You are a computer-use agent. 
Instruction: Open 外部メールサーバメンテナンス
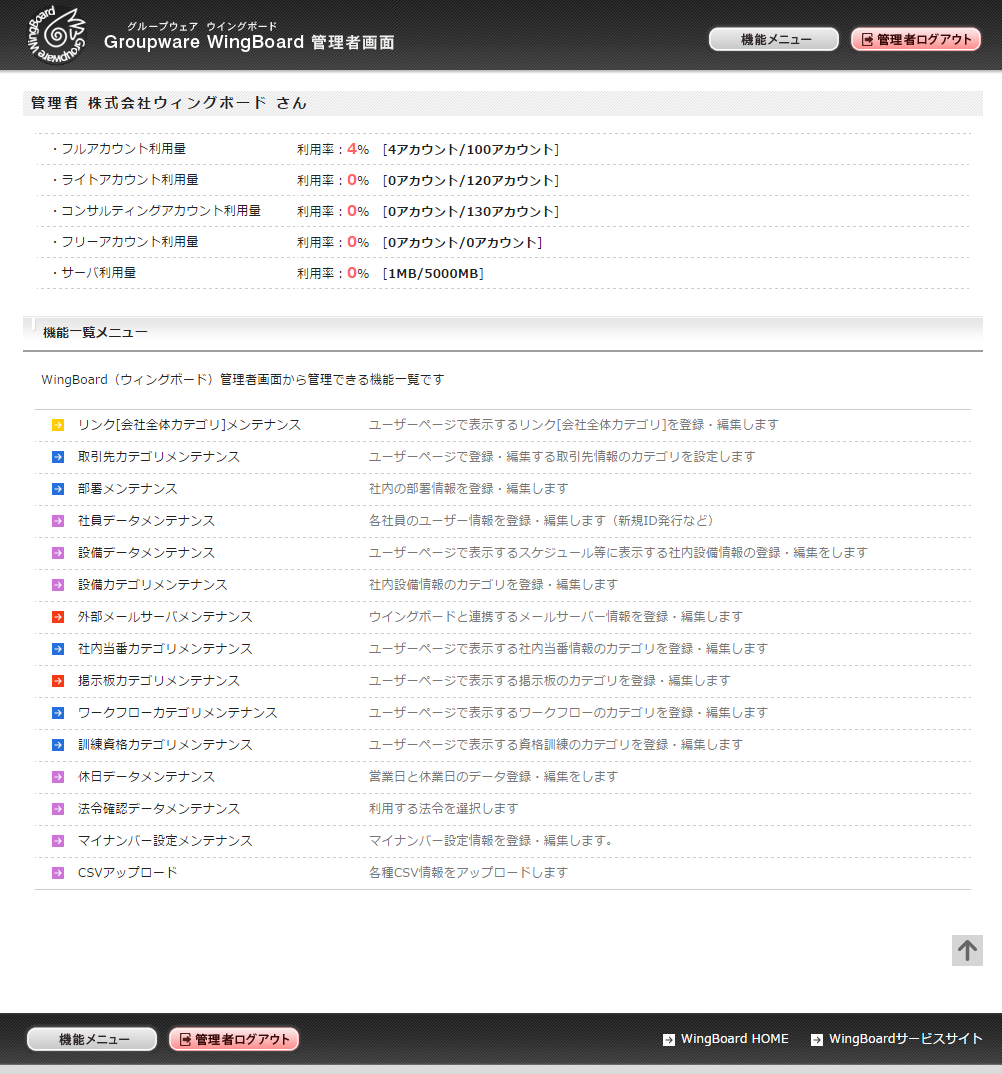tap(165, 617)
